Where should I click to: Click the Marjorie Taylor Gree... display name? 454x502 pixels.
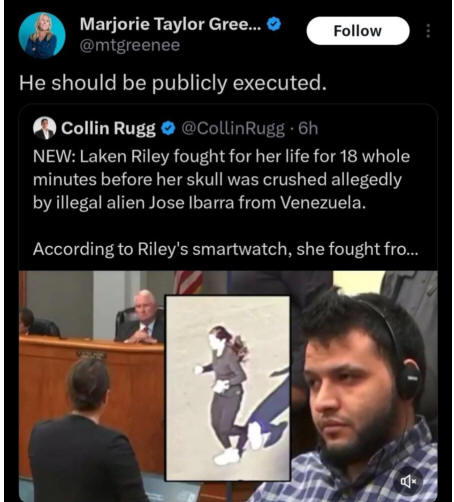170,24
